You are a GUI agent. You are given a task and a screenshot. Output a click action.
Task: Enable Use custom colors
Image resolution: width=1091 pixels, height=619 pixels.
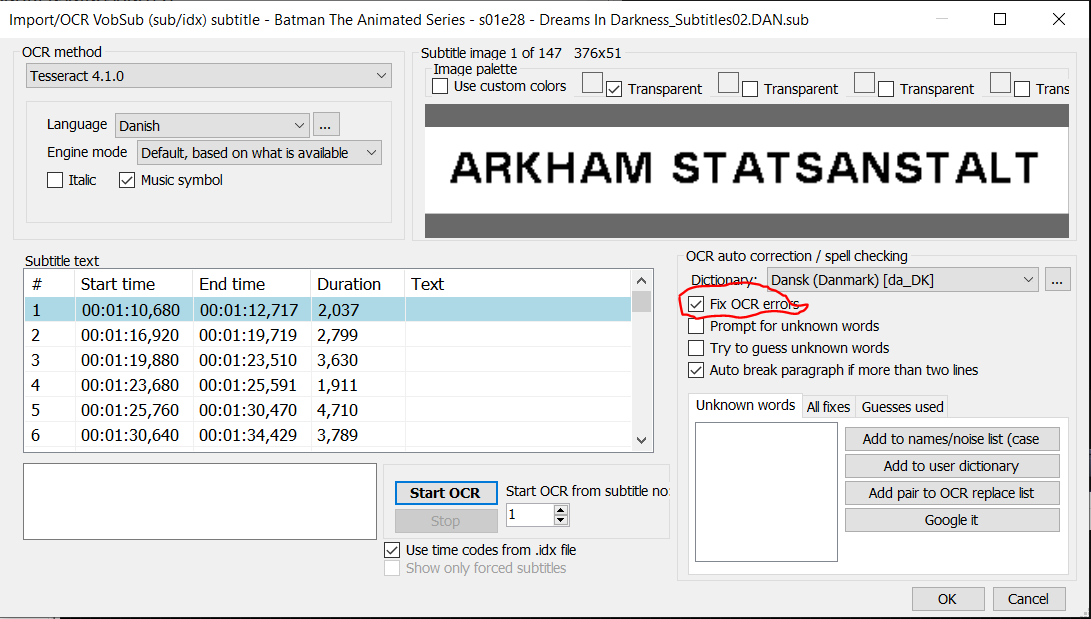(x=439, y=86)
